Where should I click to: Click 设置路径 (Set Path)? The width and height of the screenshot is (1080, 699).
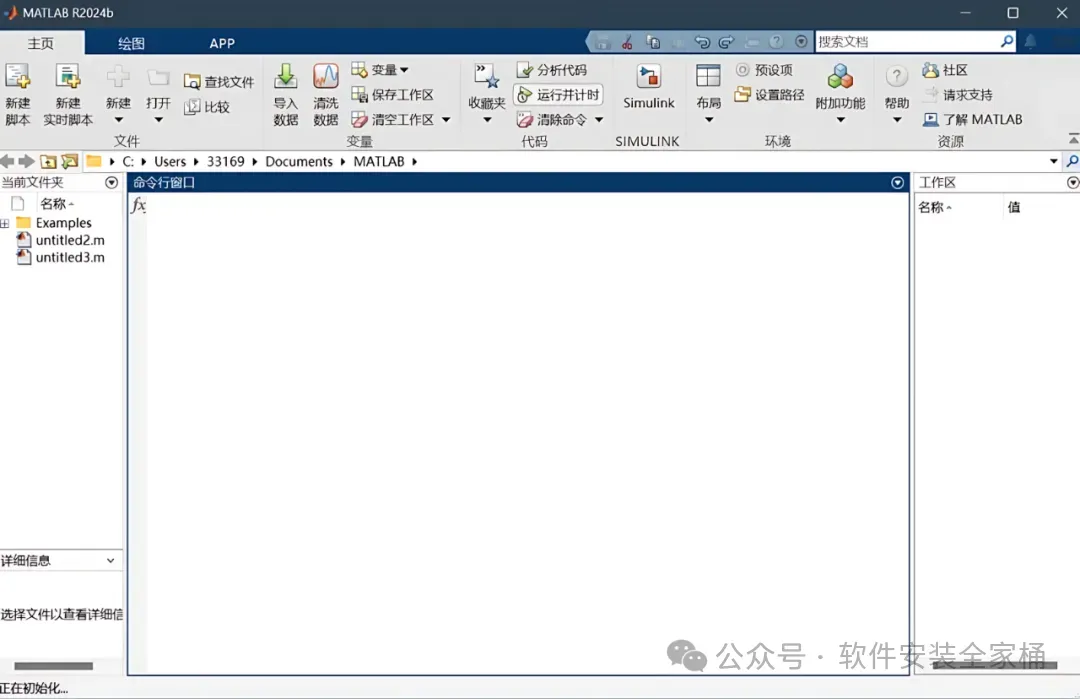coord(769,94)
